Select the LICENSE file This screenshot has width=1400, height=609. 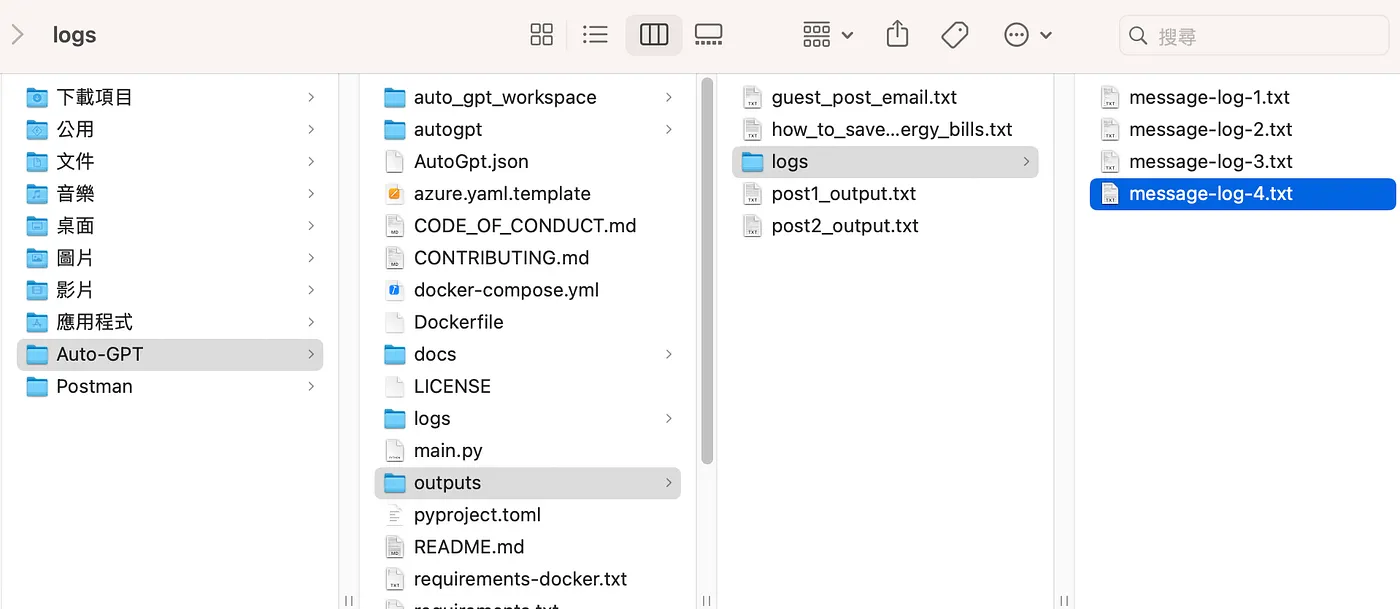528,386
